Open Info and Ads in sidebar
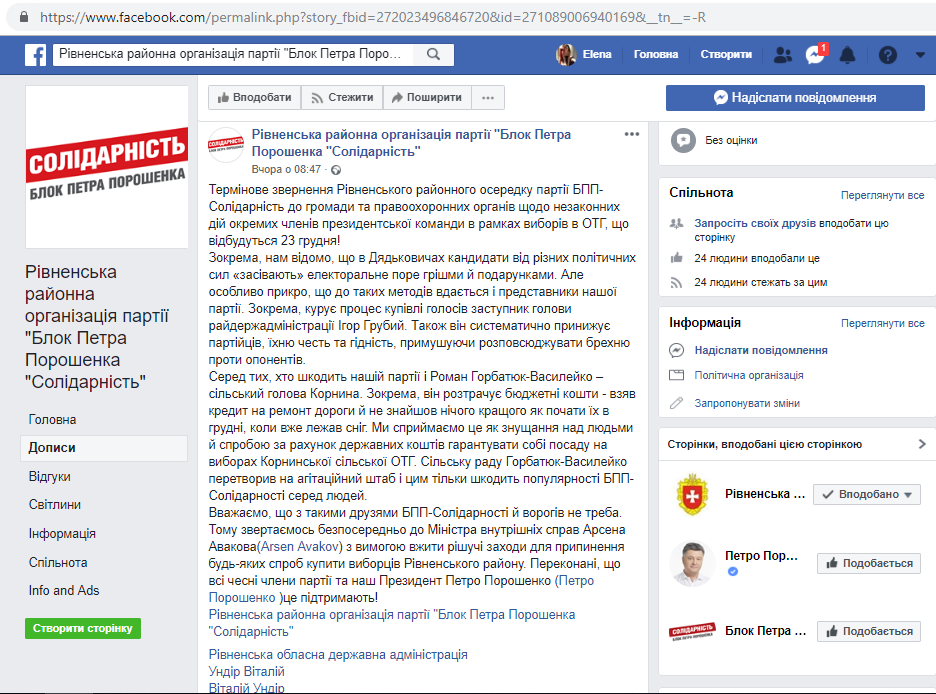This screenshot has width=936, height=694. tap(64, 590)
